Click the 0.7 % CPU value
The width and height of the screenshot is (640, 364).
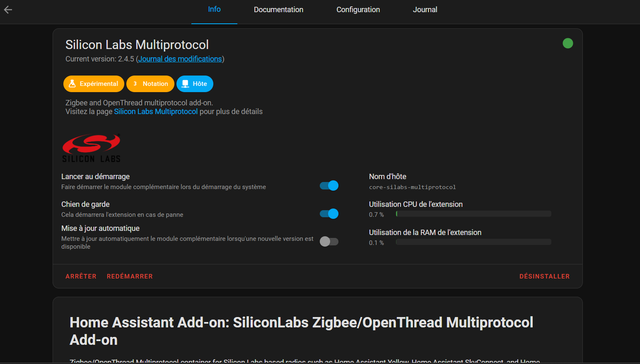click(376, 215)
